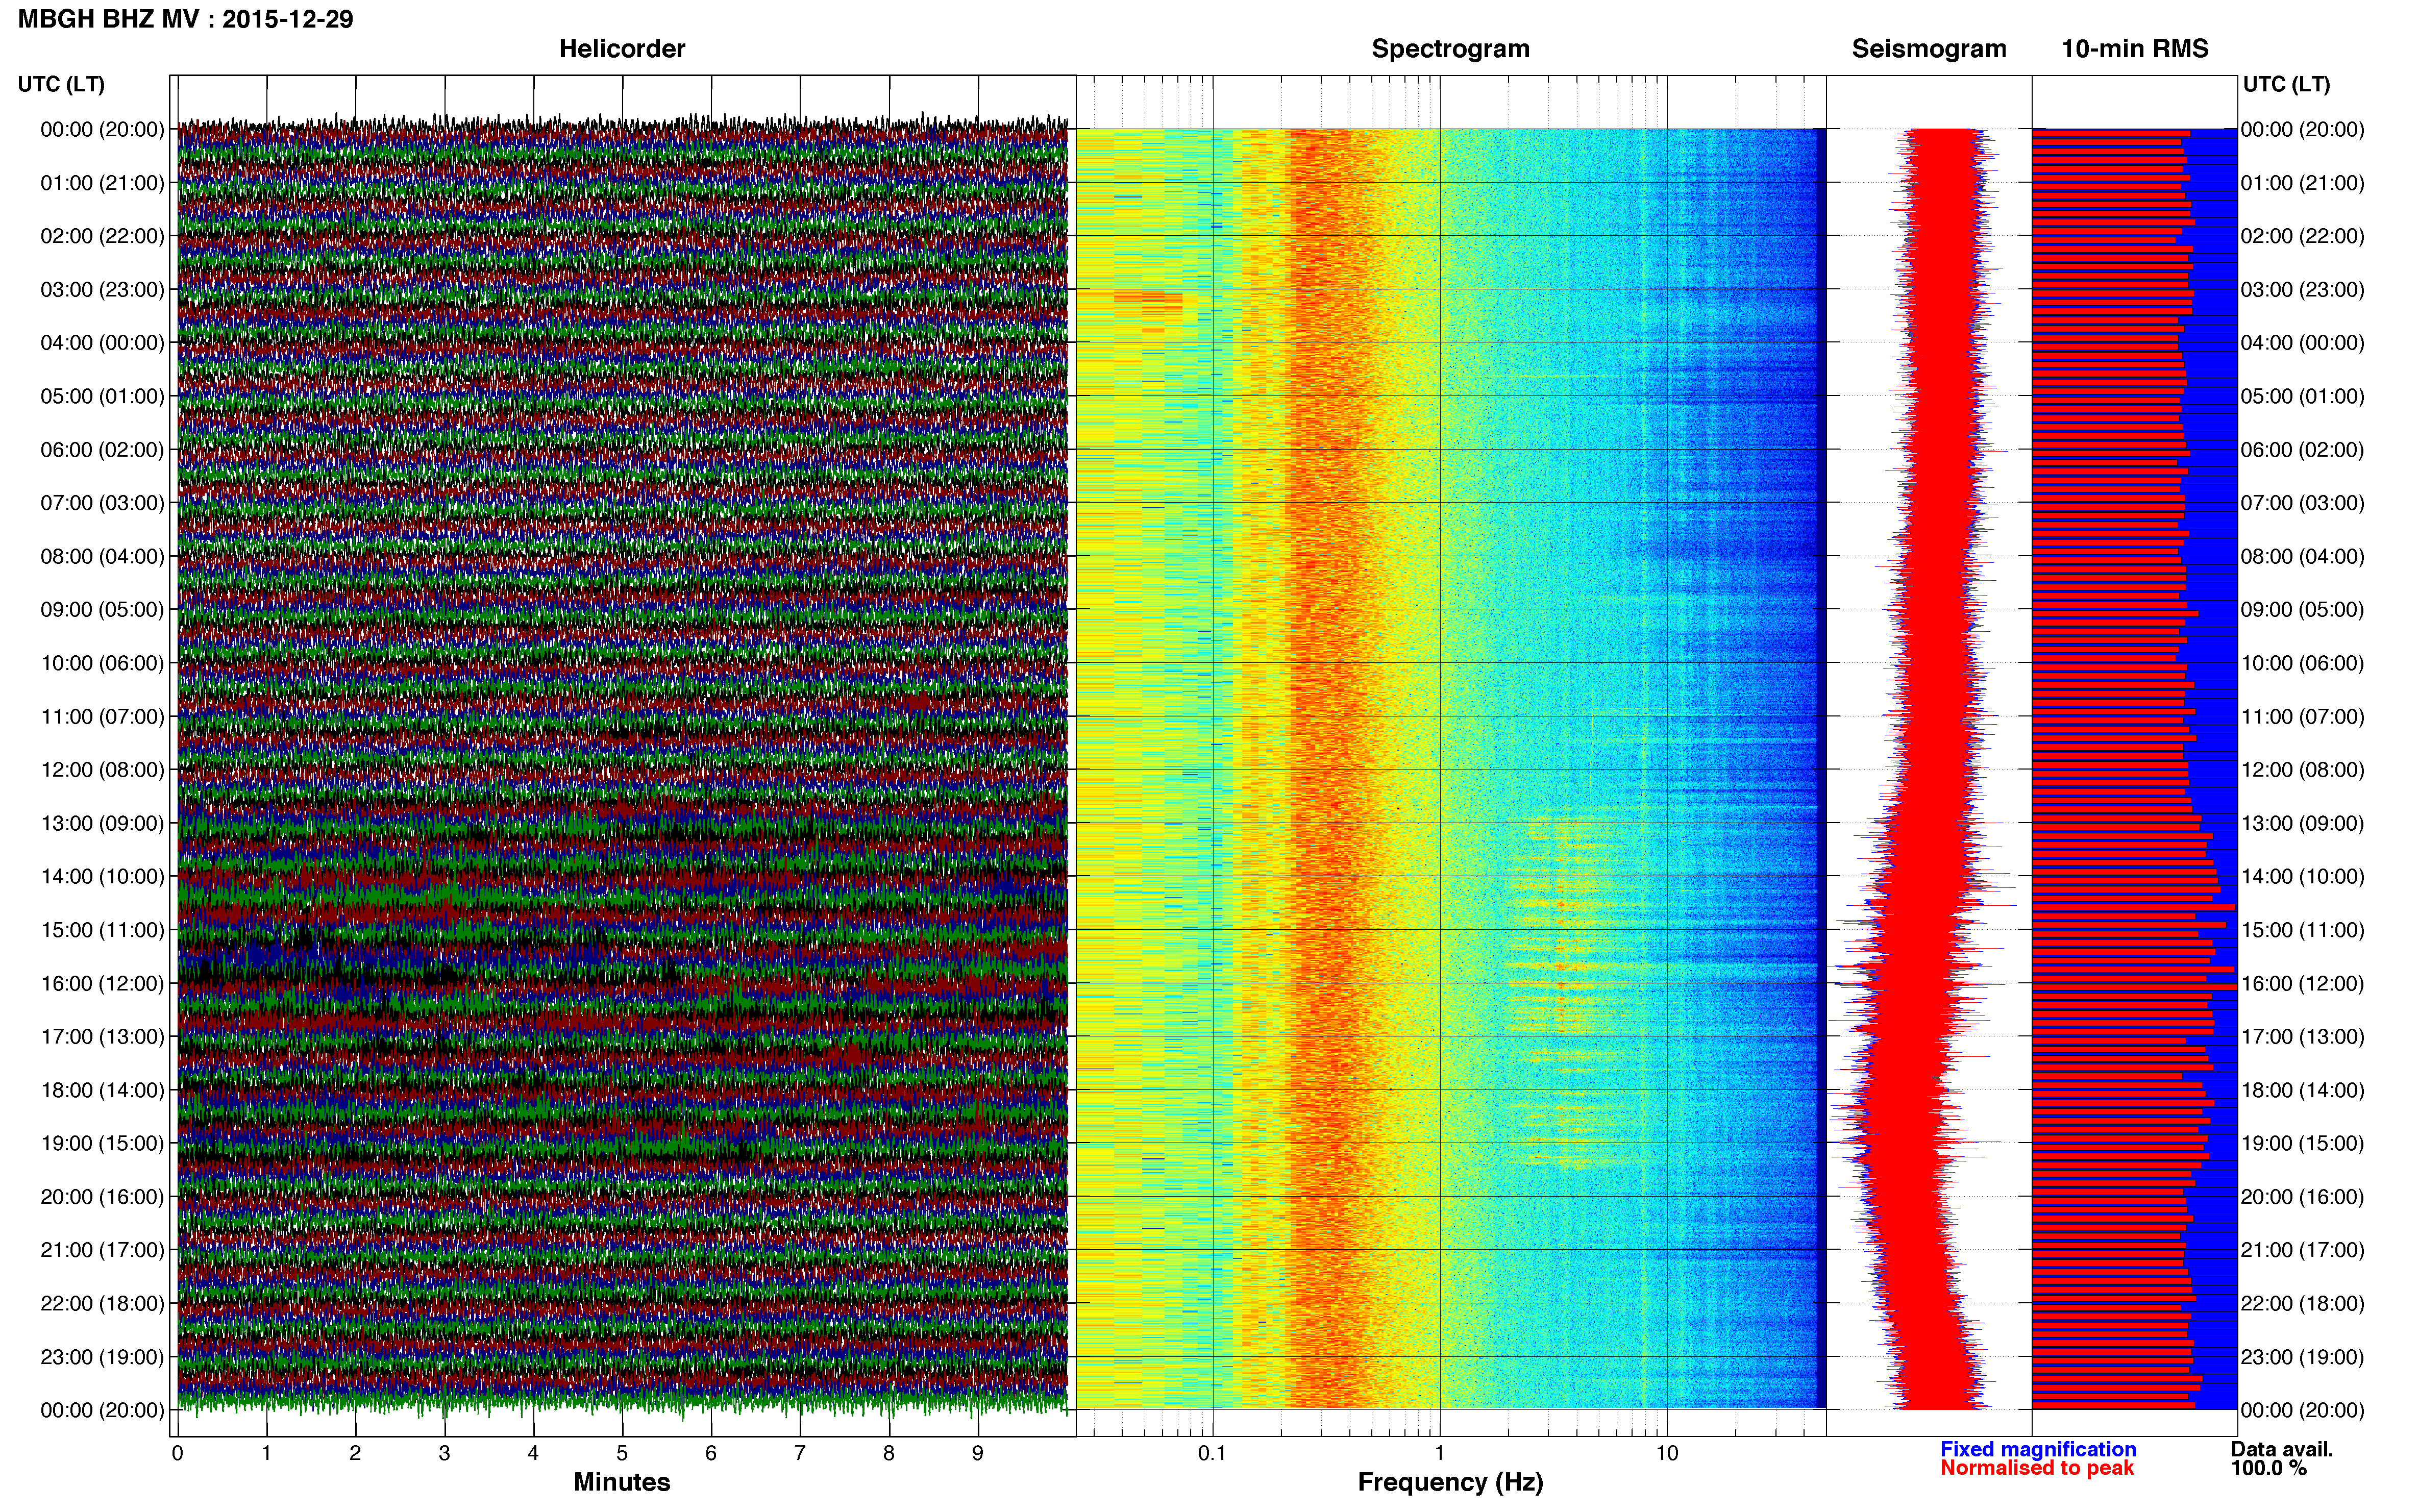Viewport: 2419px width, 1512px height.
Task: Click left time label '22:00 (18:00)'
Action: (102, 1304)
